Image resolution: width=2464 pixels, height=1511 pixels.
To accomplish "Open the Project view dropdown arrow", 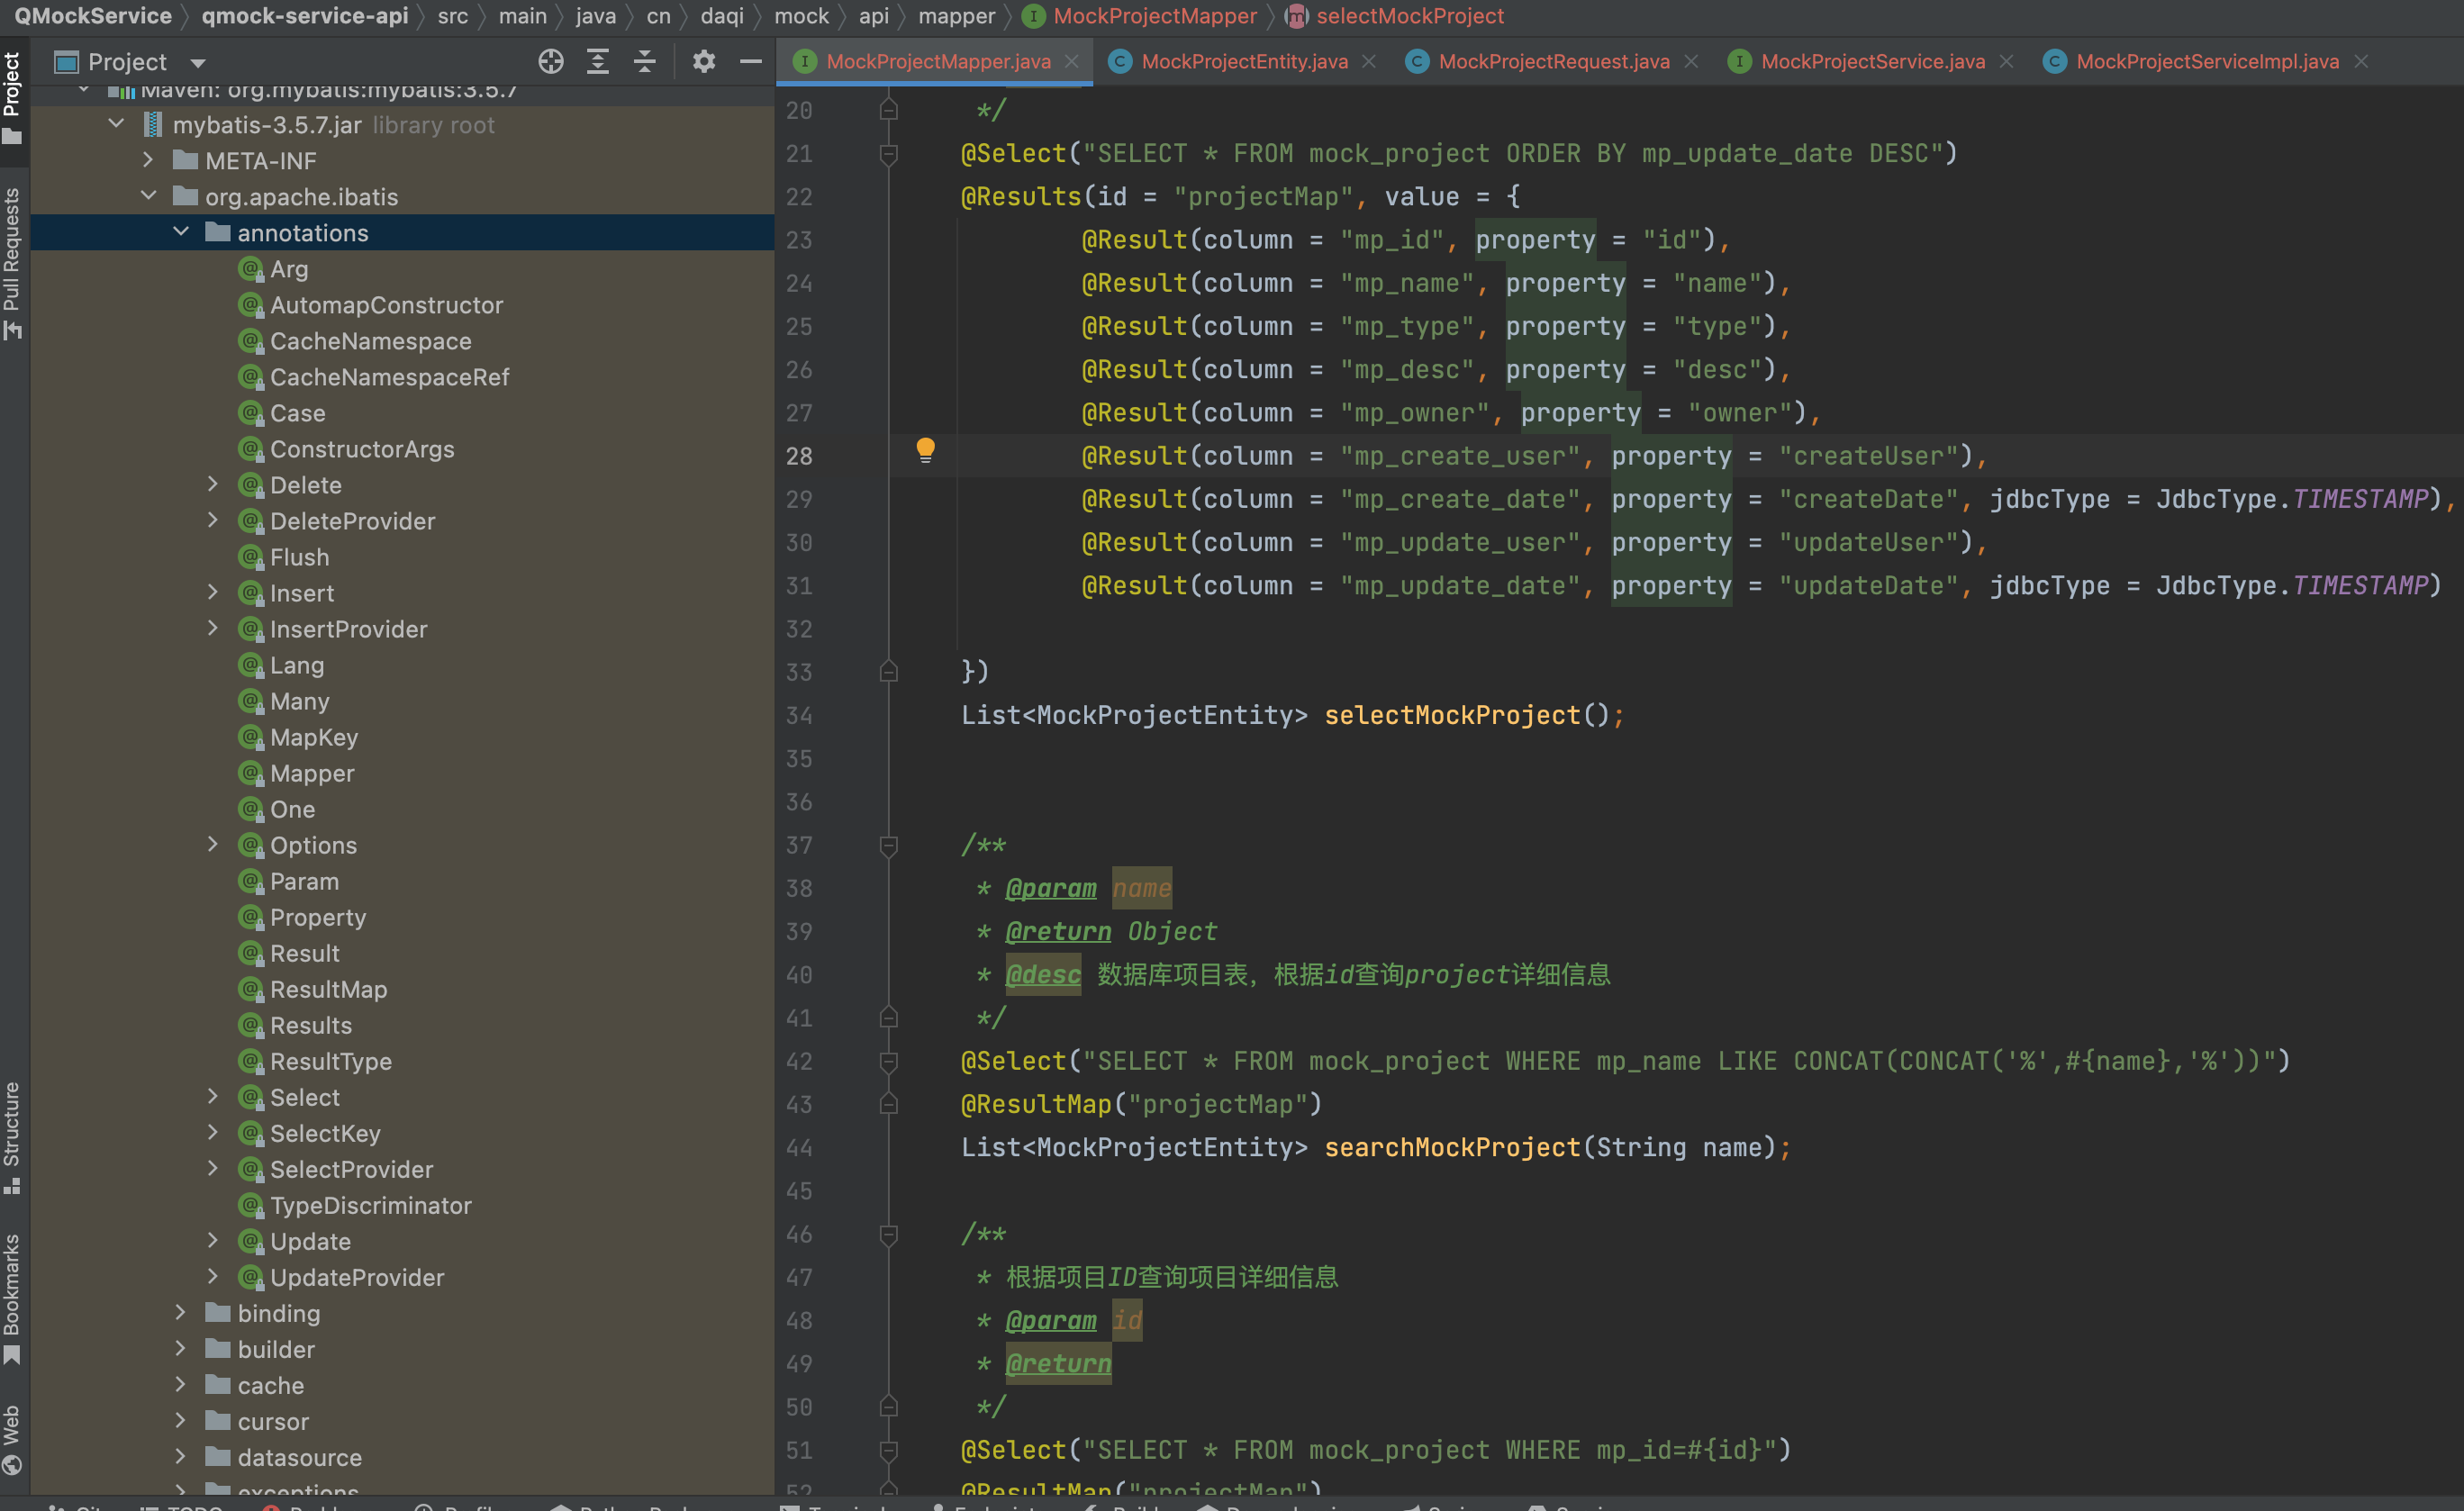I will click(198, 63).
